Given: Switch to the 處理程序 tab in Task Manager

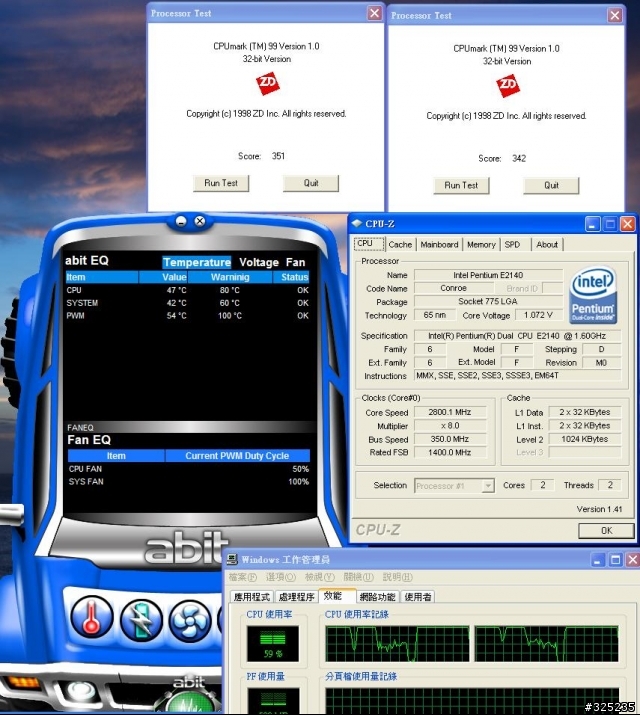Looking at the screenshot, I should click(296, 597).
